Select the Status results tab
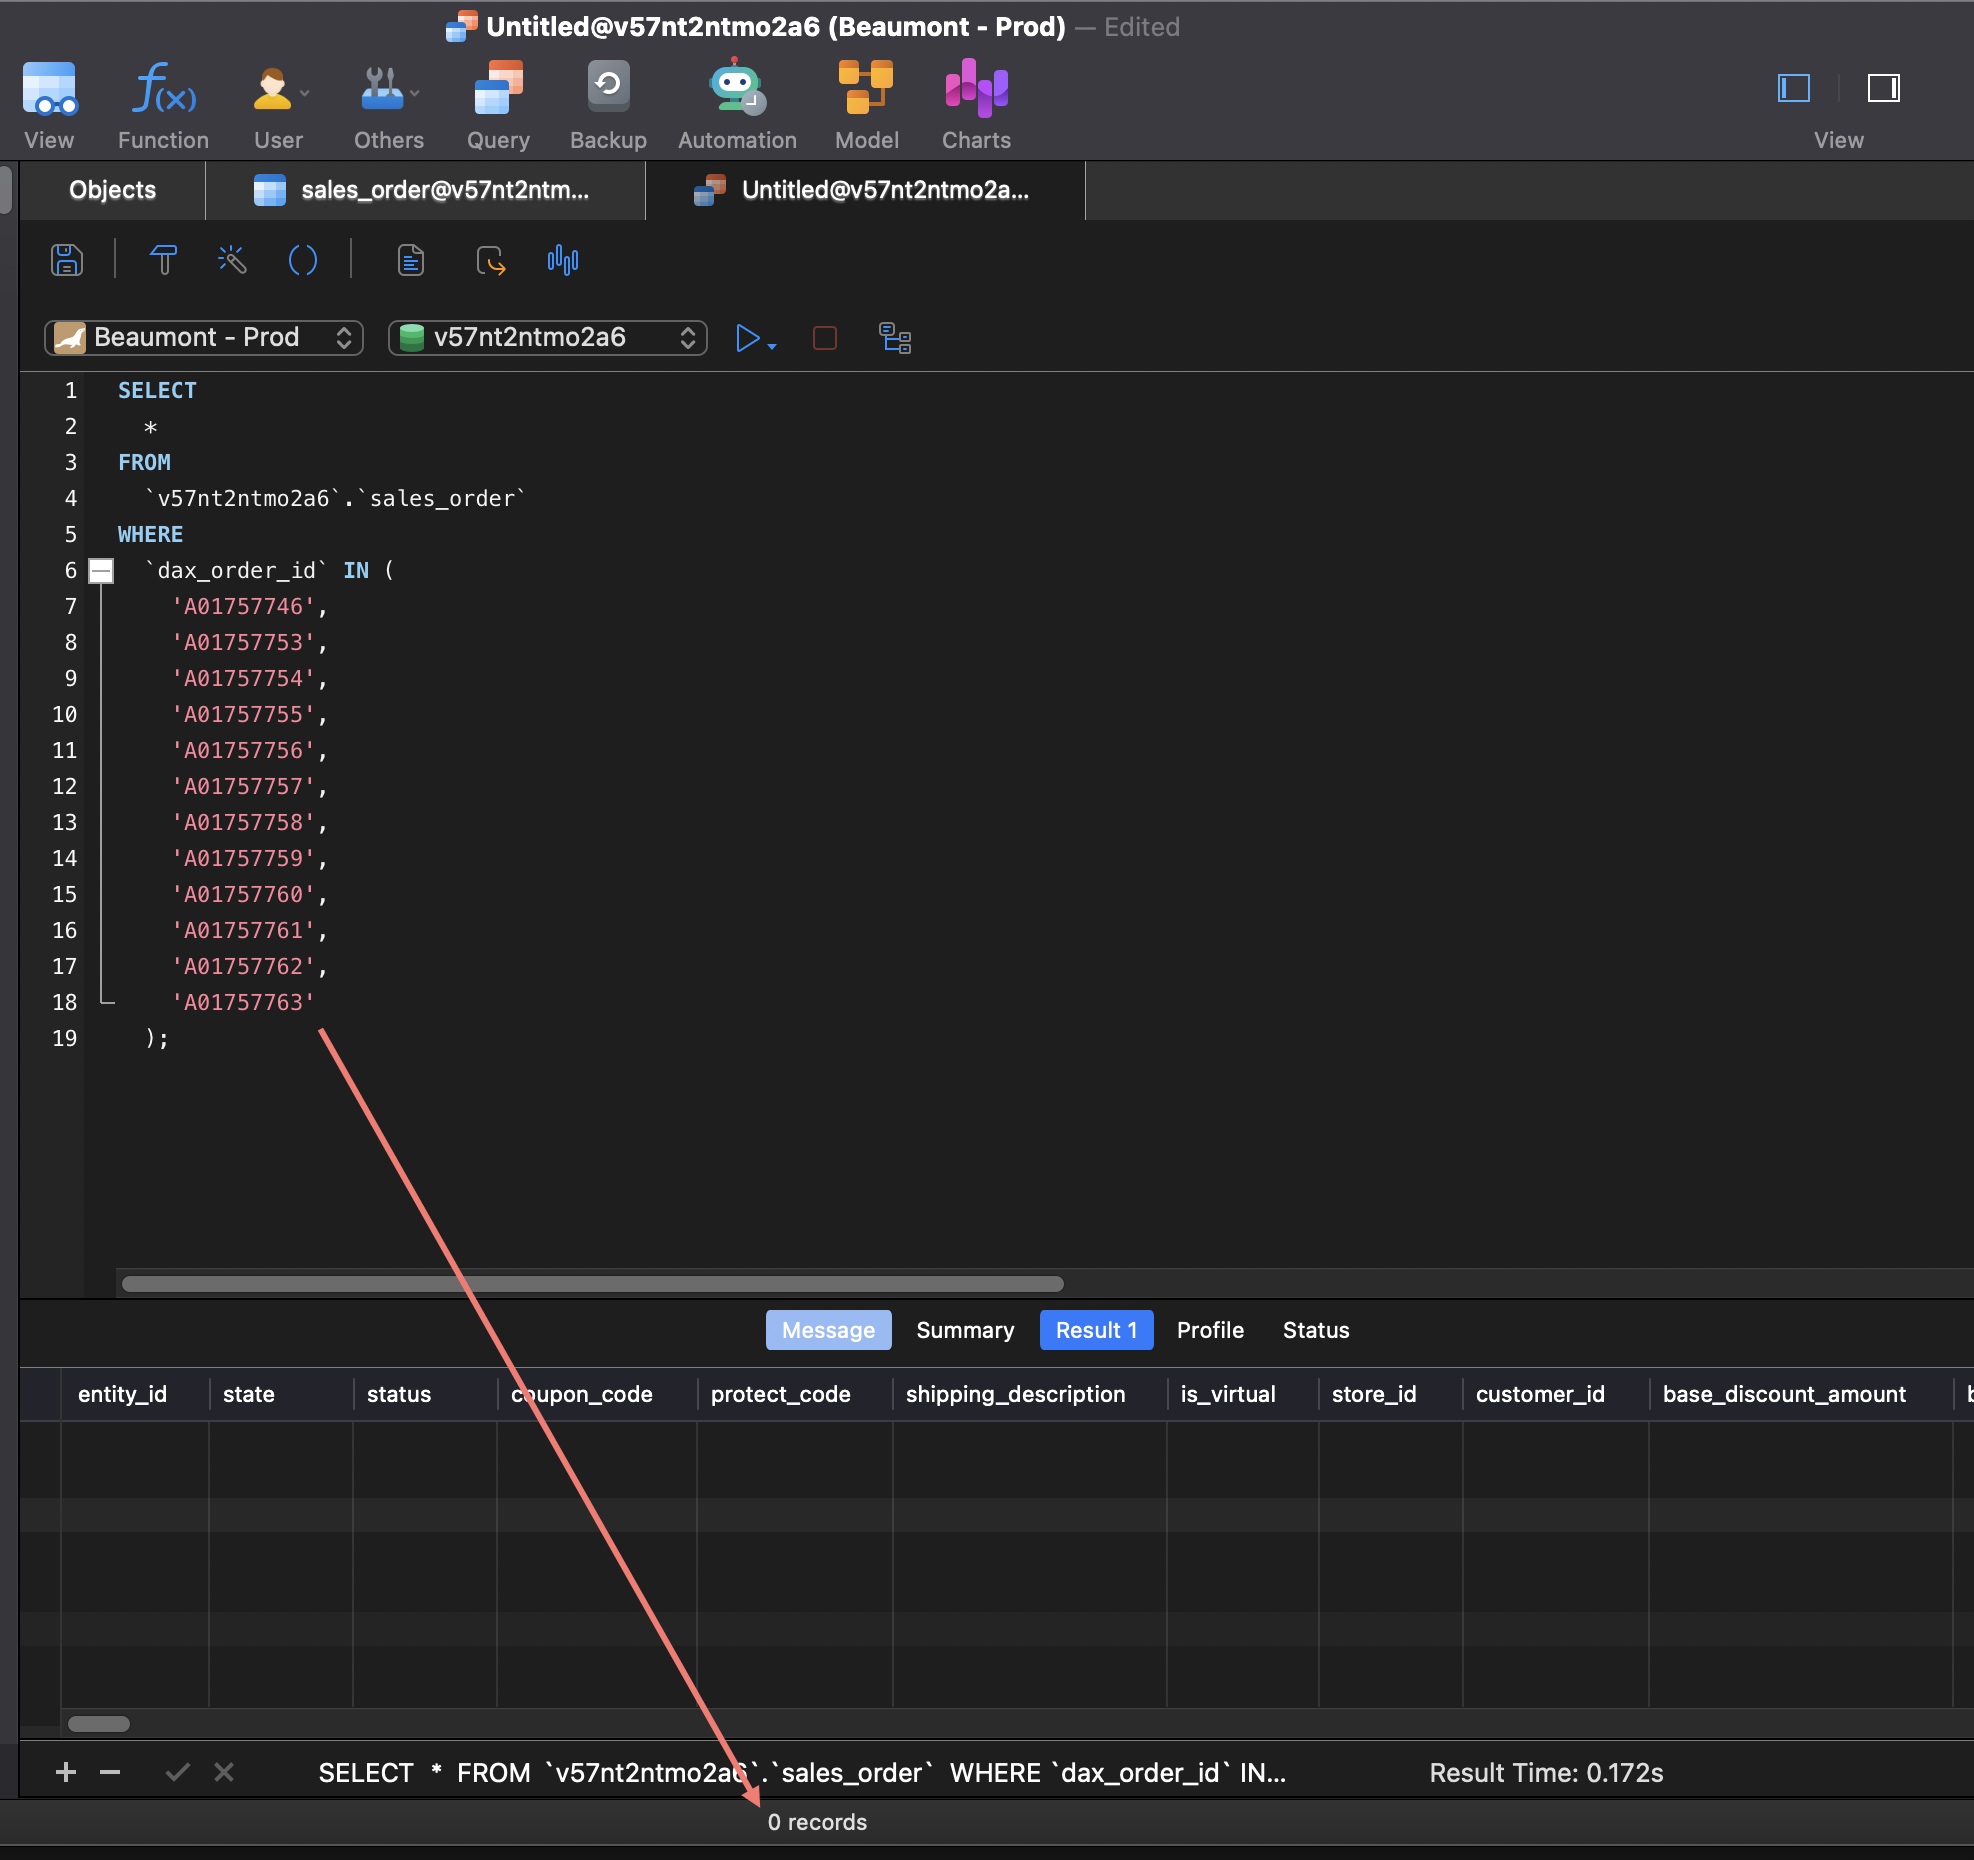 pyautogui.click(x=1315, y=1330)
